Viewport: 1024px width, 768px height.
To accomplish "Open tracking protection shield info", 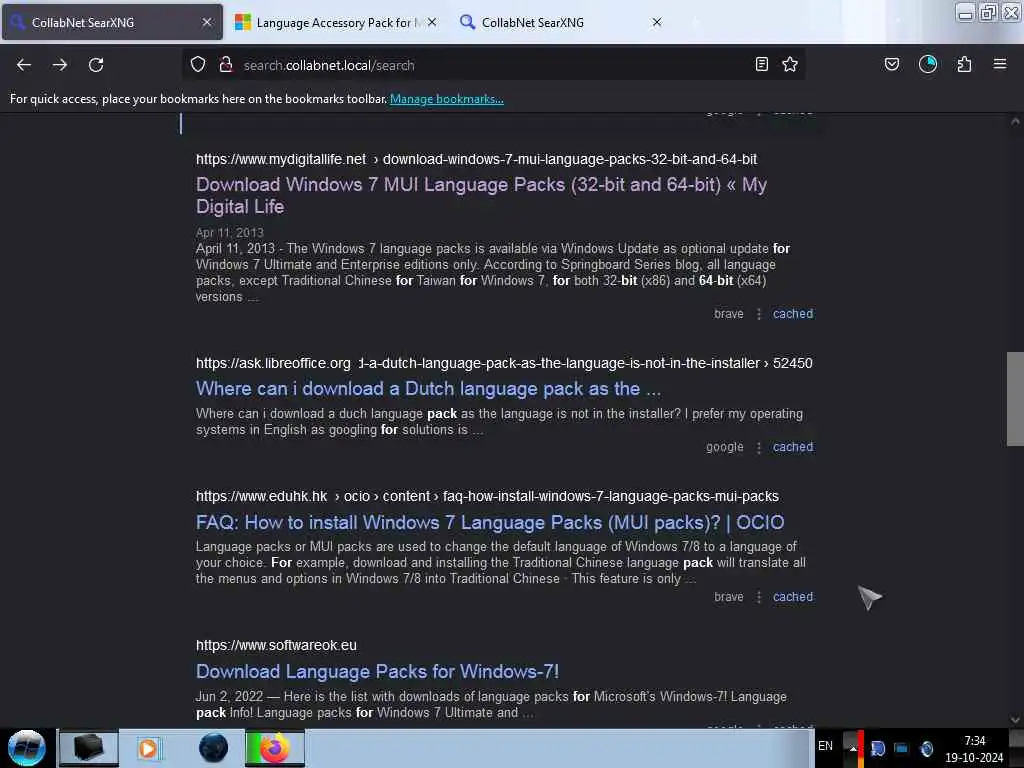I will click(198, 64).
